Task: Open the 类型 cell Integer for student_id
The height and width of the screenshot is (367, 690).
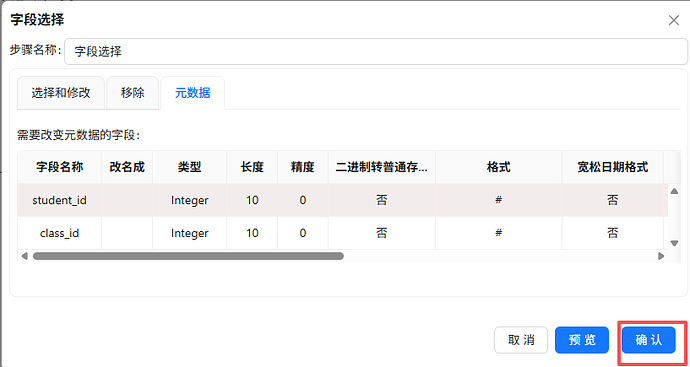Action: tap(190, 200)
